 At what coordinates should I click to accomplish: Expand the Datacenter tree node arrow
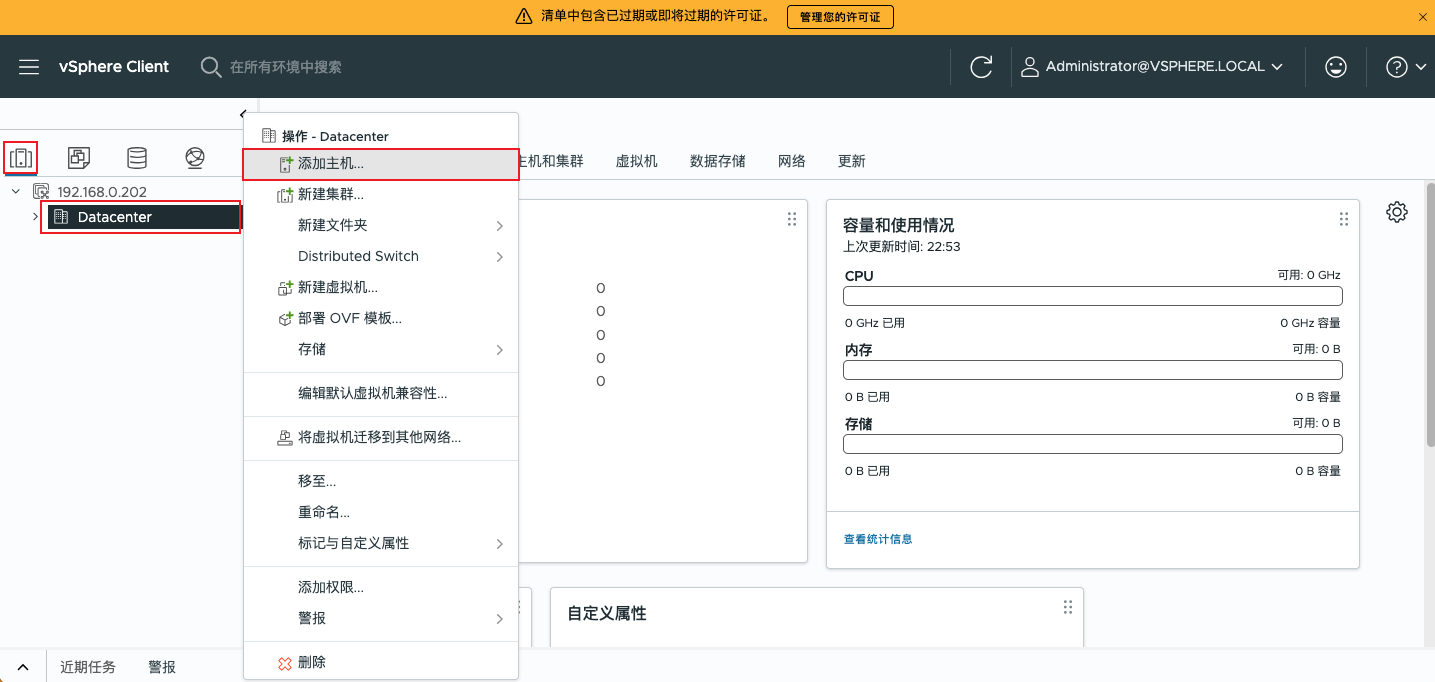click(x=35, y=217)
